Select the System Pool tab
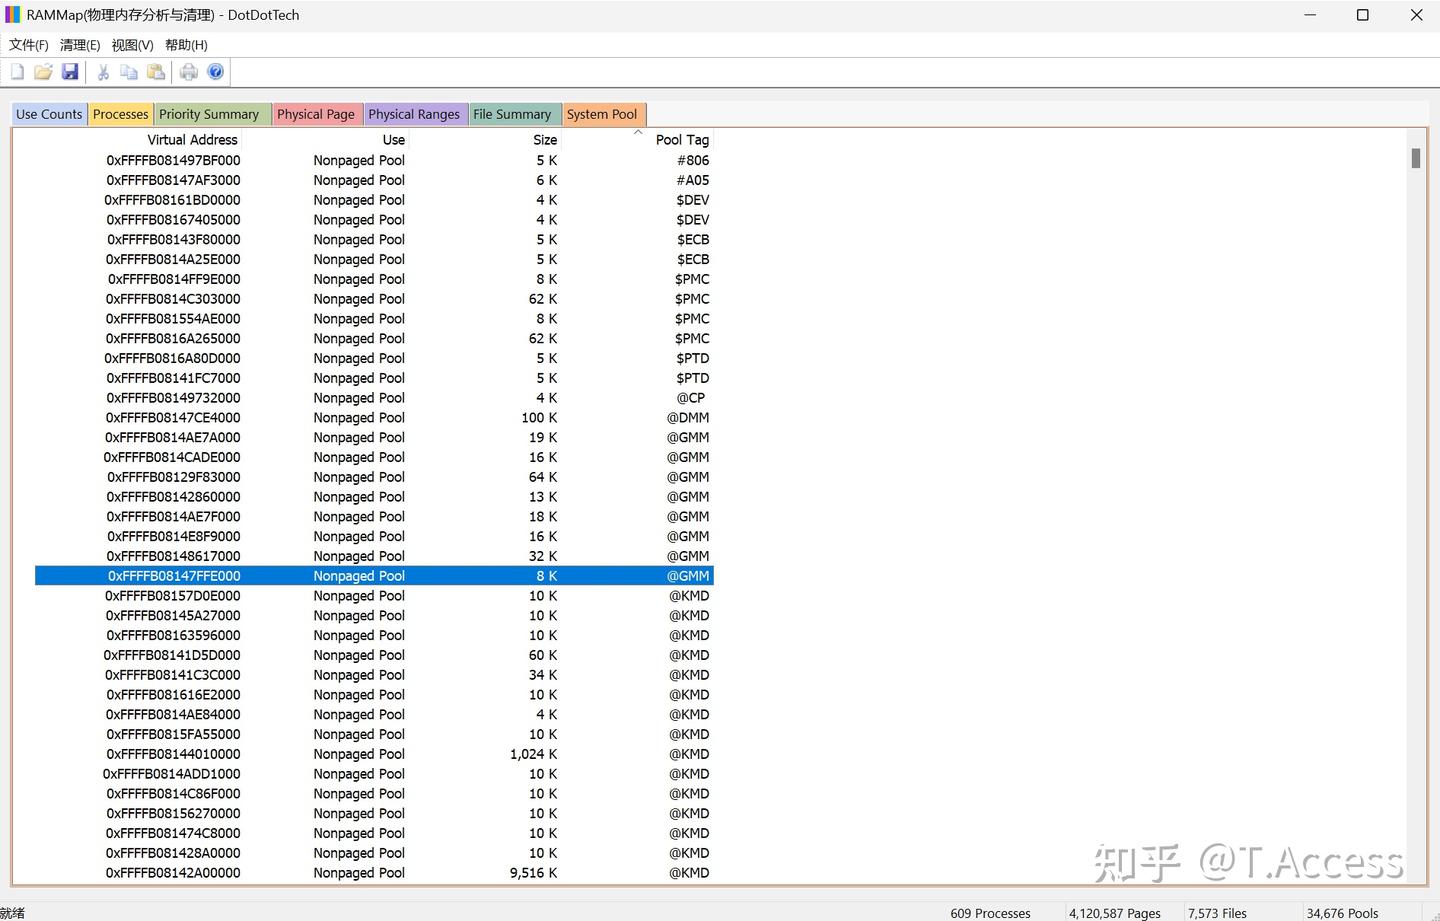Image resolution: width=1440 pixels, height=921 pixels. (x=602, y=114)
